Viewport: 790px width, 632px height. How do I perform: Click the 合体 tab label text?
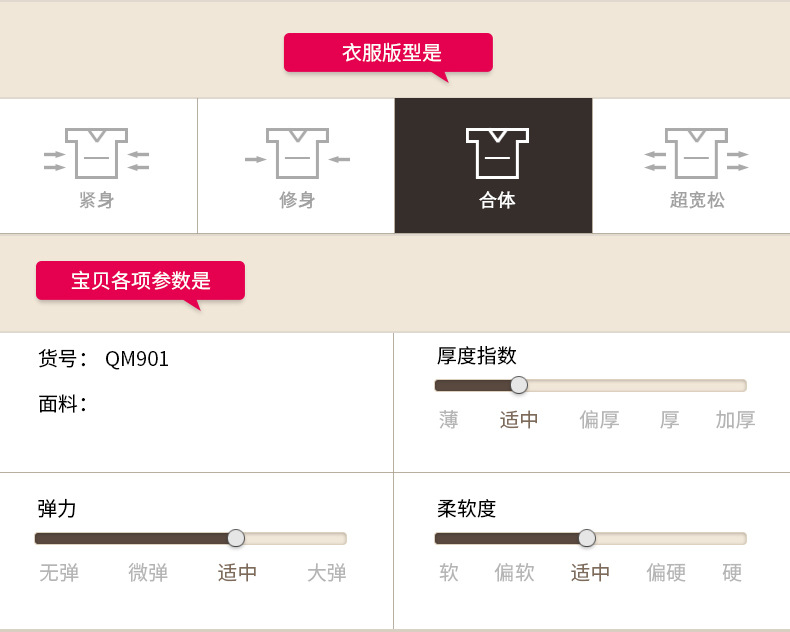point(497,200)
